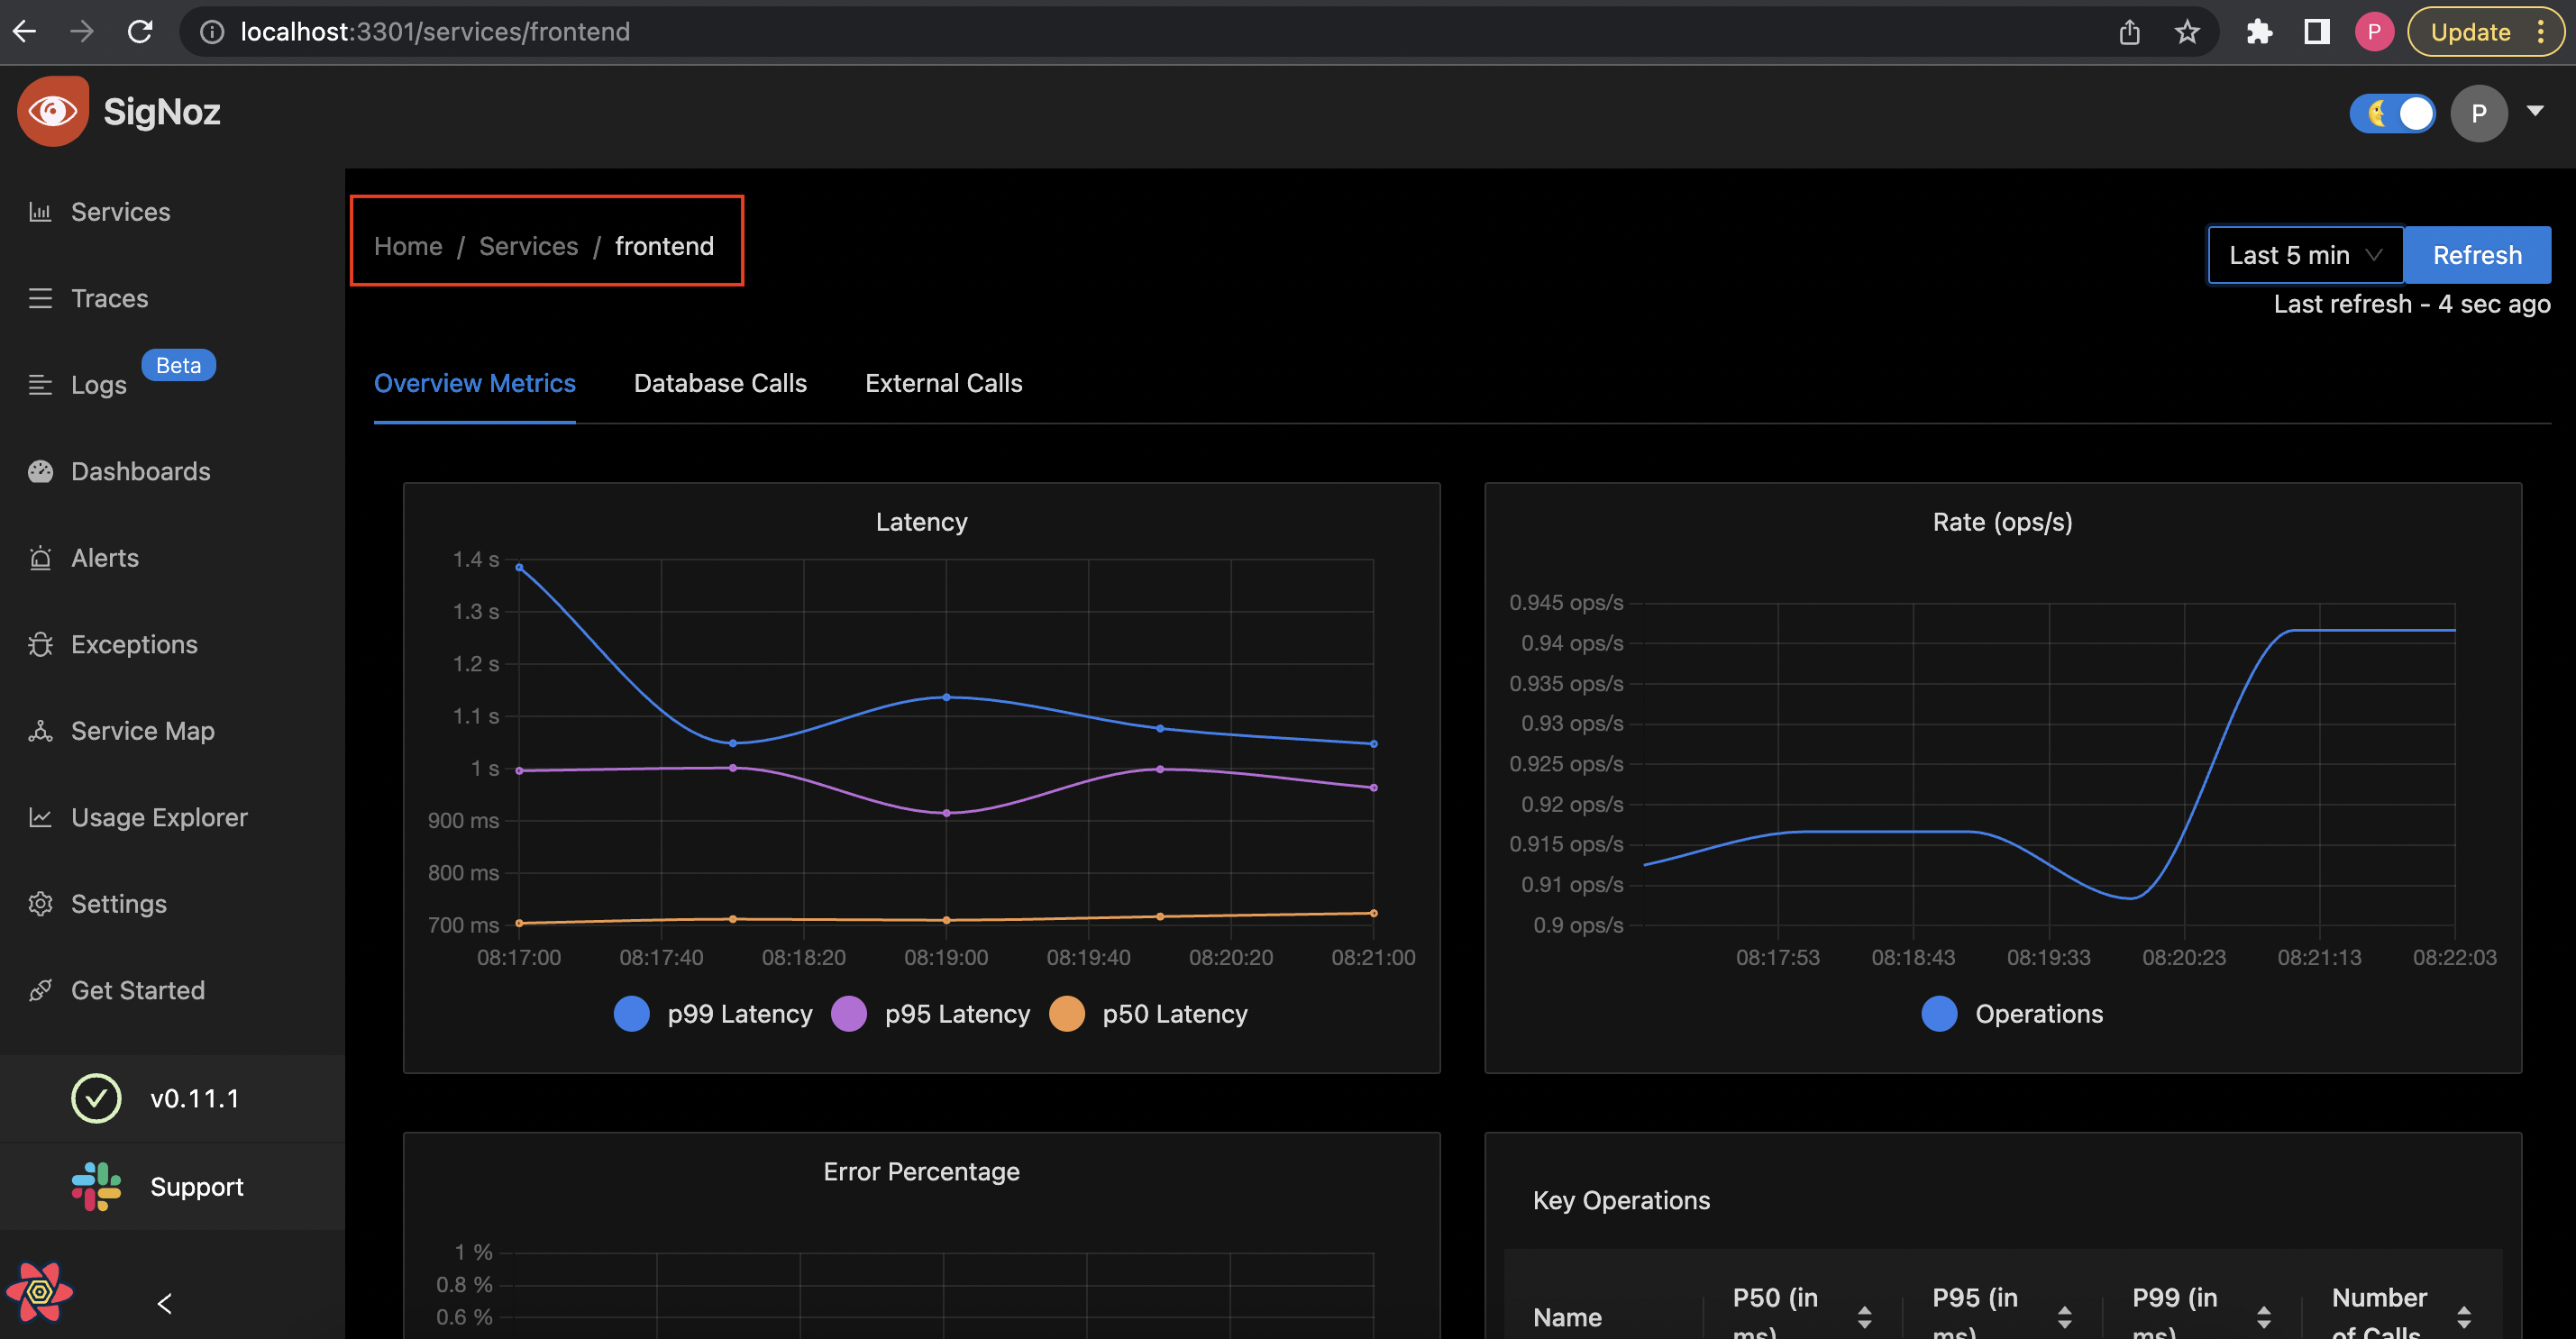
Task: Click the Slack Support icon
Action: coord(96,1186)
